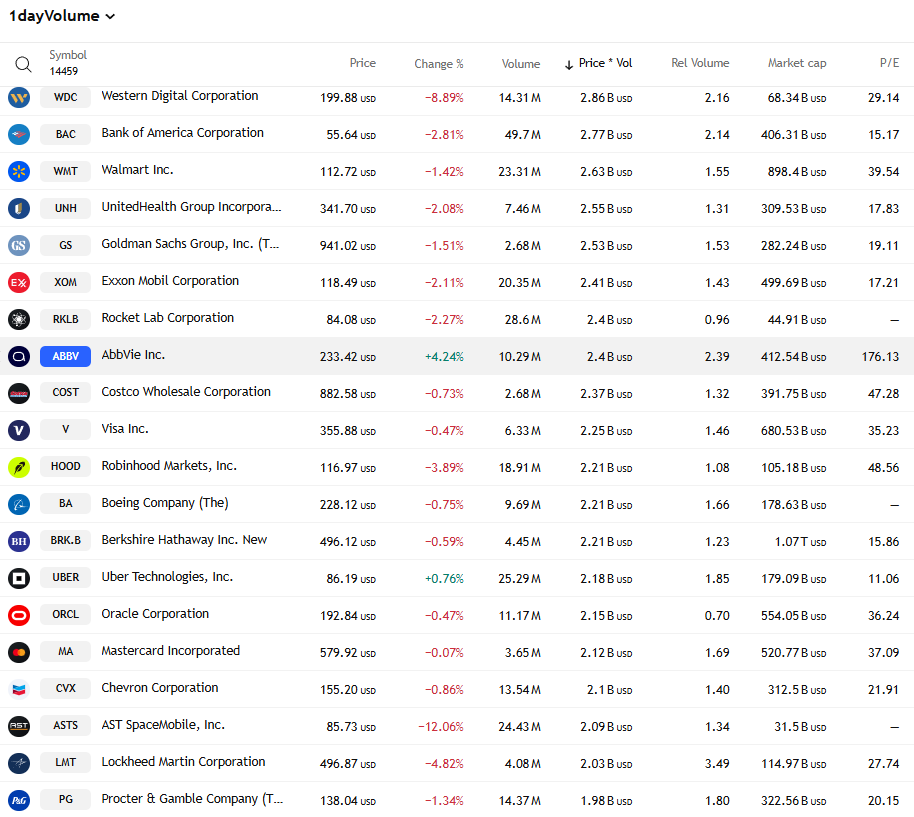This screenshot has height=817, width=914.
Task: Click the Lockheed Martin logo icon
Action: (x=19, y=763)
